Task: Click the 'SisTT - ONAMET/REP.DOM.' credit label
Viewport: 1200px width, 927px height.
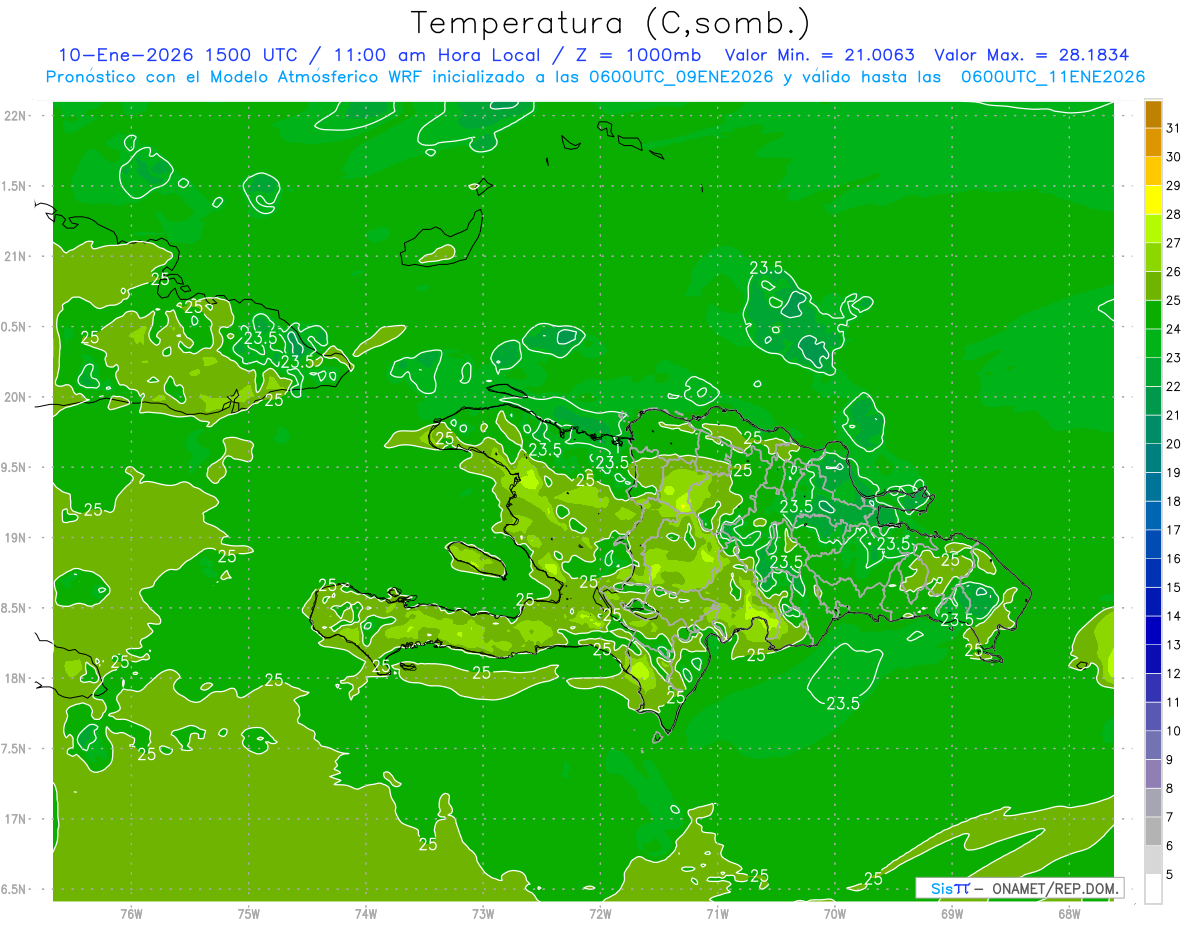Action: [x=1019, y=888]
